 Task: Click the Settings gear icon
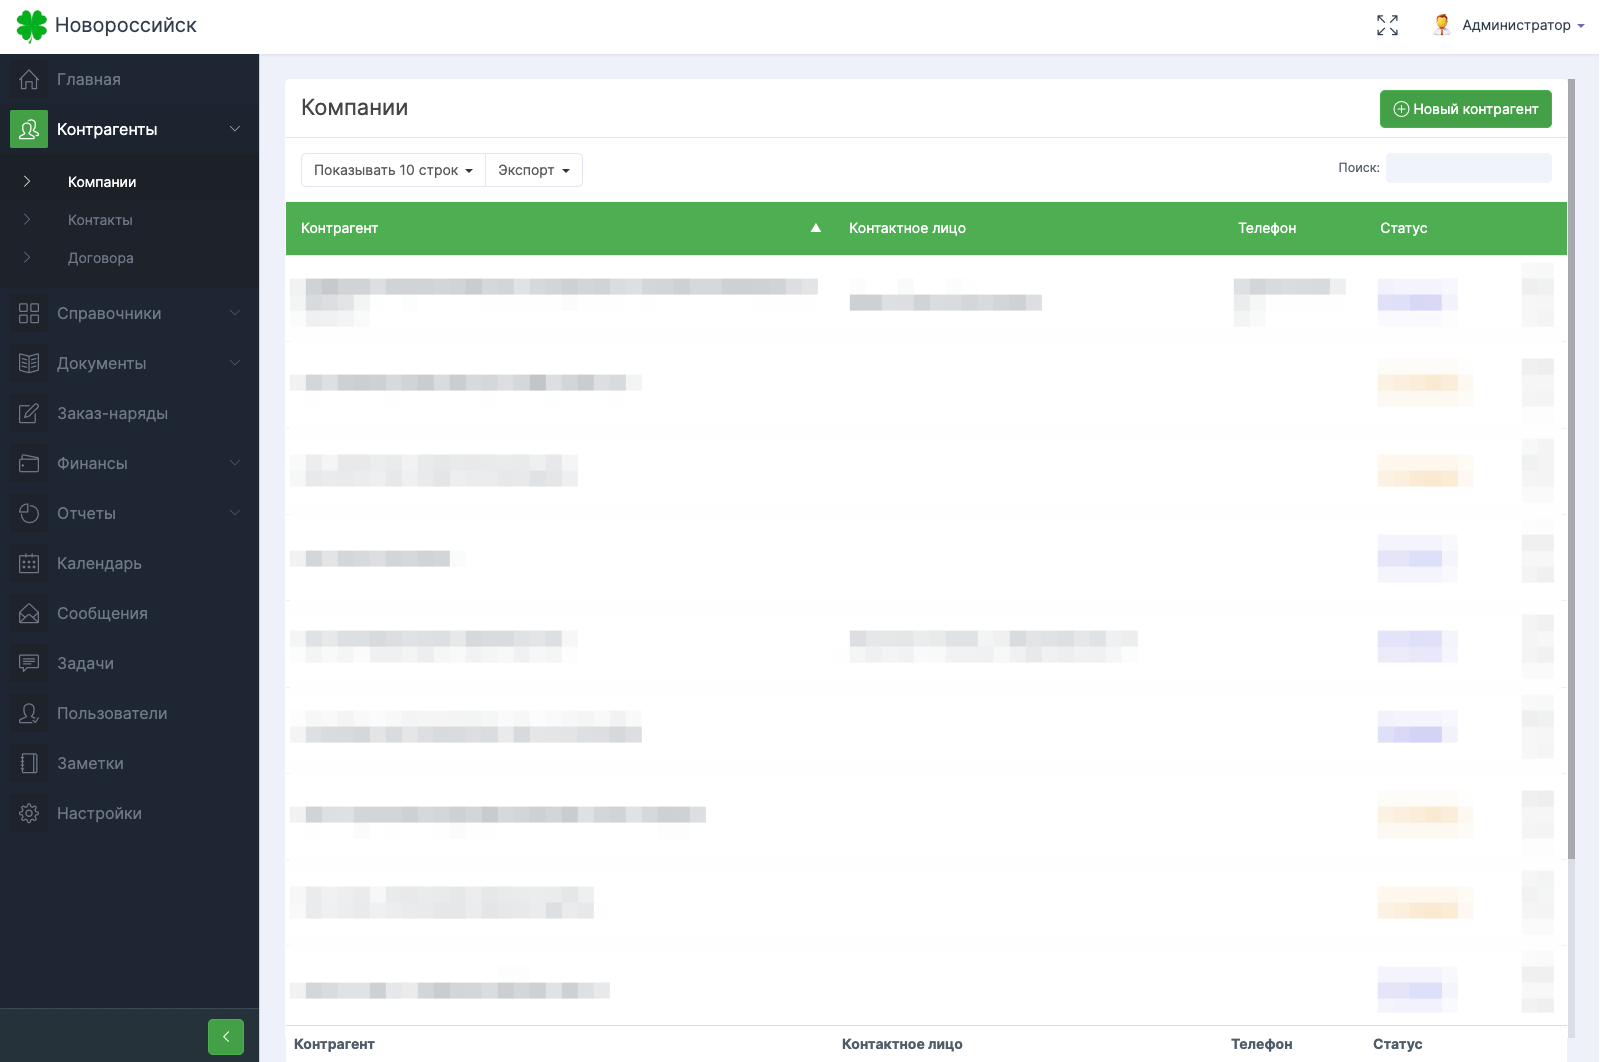click(x=29, y=814)
